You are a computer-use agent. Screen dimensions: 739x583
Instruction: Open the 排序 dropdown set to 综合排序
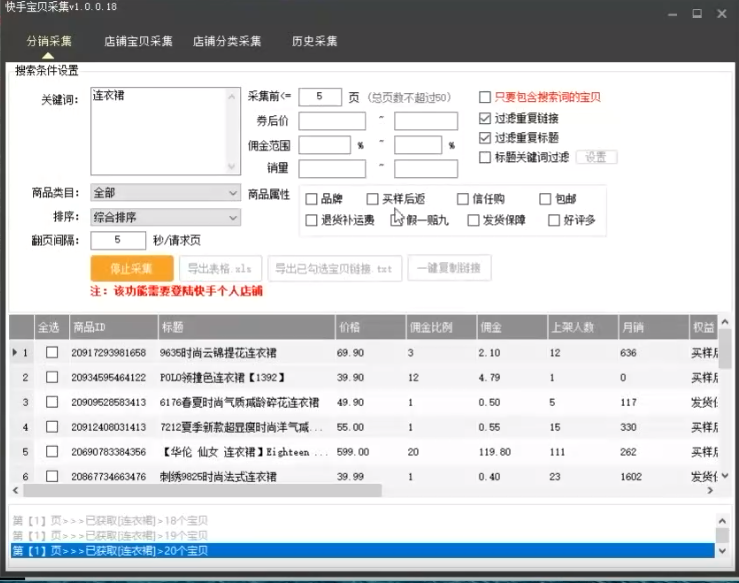pos(165,217)
